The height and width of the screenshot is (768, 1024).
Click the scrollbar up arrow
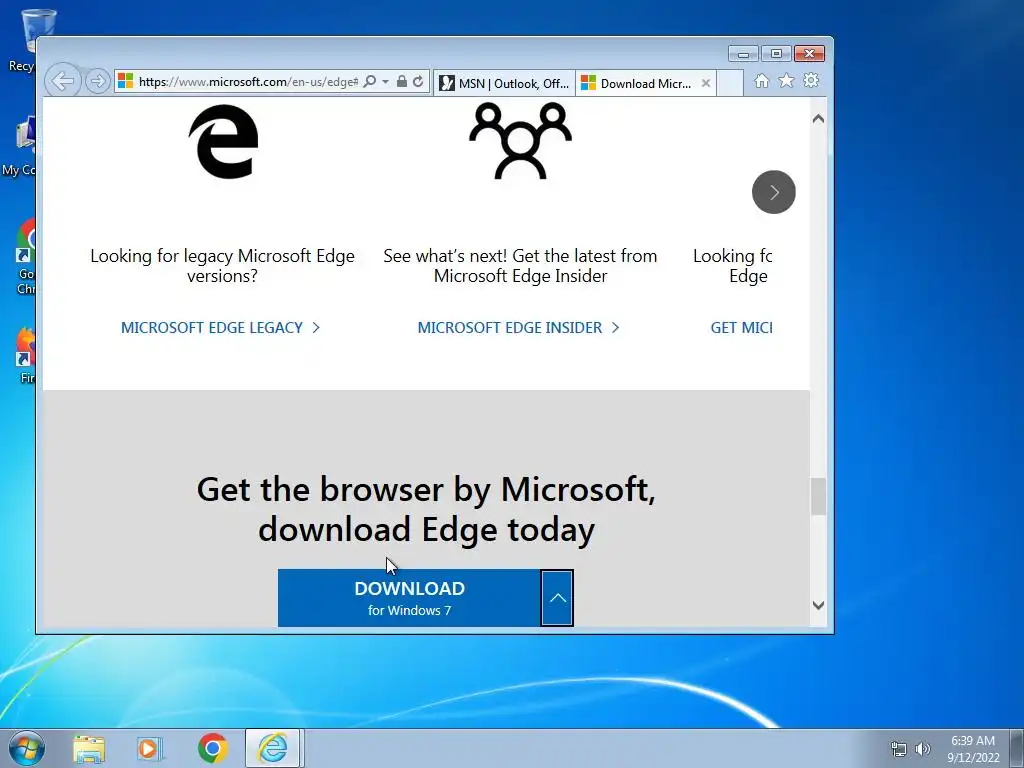point(818,119)
